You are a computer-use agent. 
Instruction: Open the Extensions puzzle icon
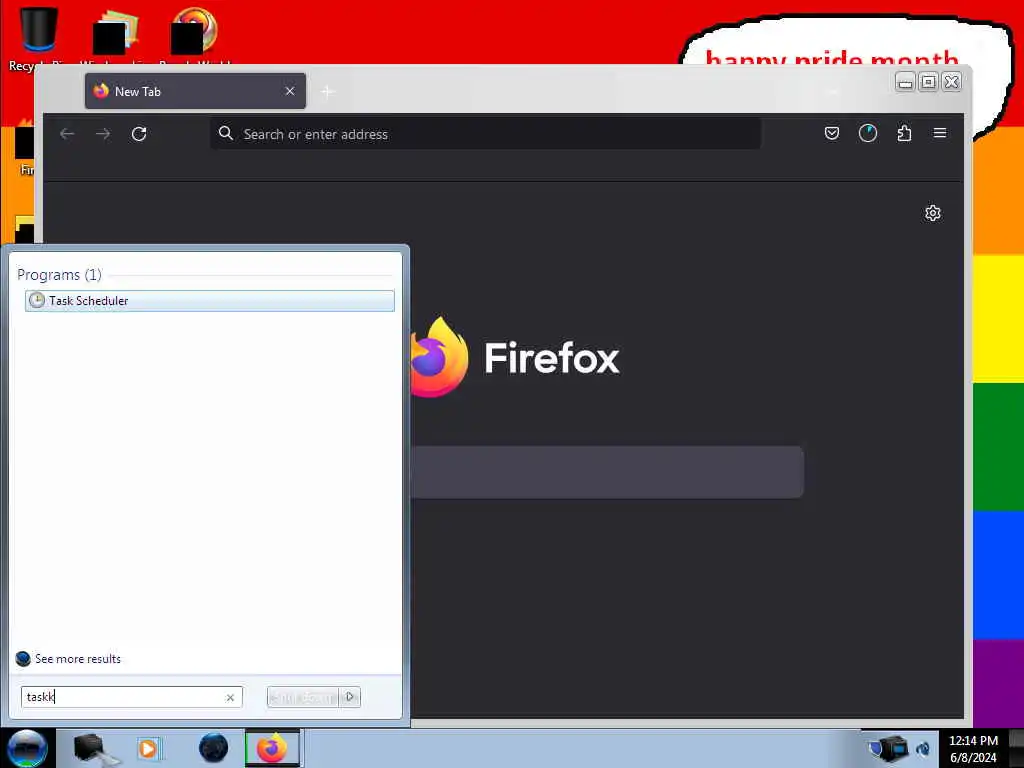pos(904,133)
